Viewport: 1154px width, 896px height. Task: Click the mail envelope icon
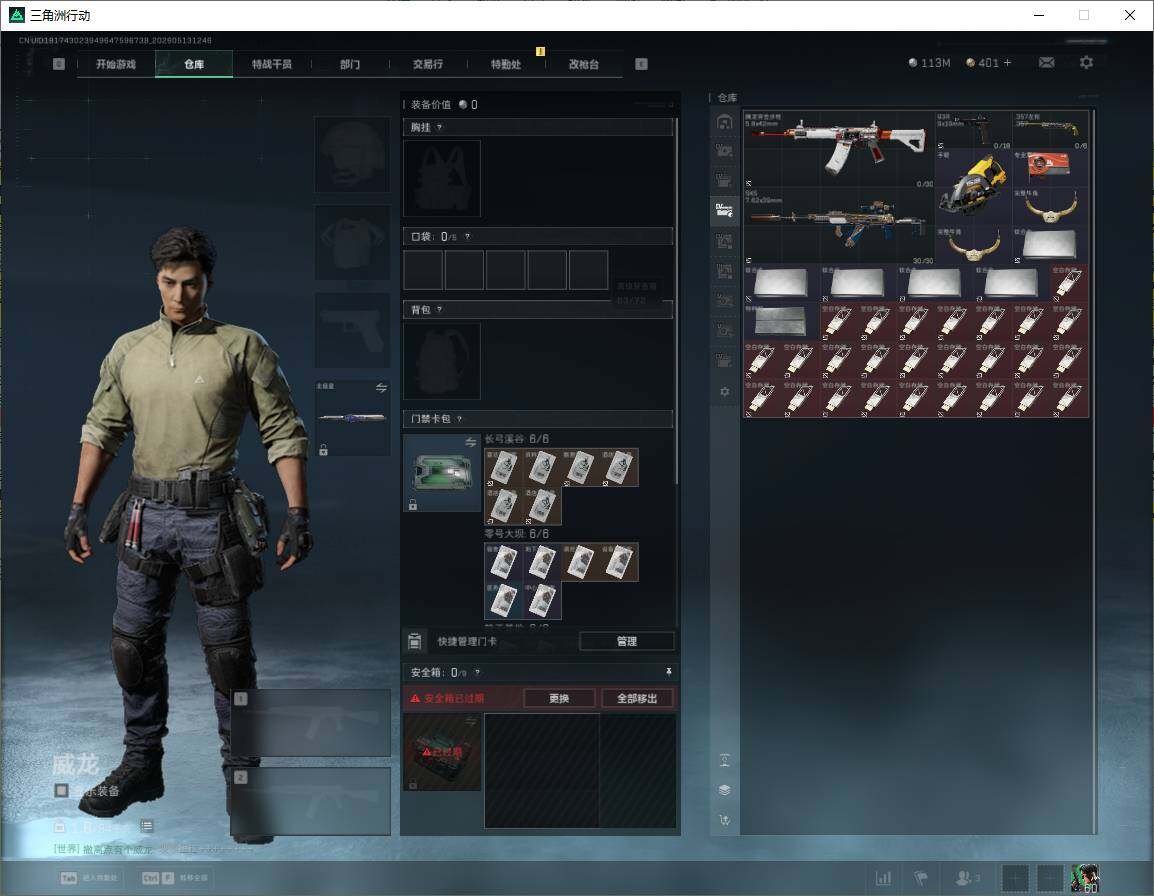(1047, 63)
